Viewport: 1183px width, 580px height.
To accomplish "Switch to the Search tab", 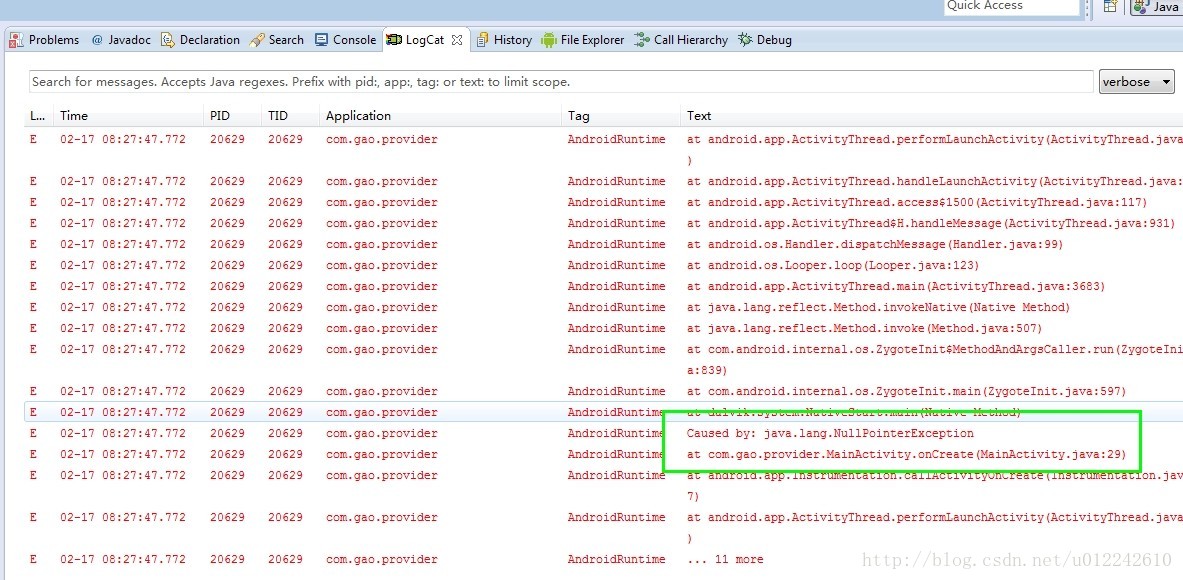I will point(277,40).
